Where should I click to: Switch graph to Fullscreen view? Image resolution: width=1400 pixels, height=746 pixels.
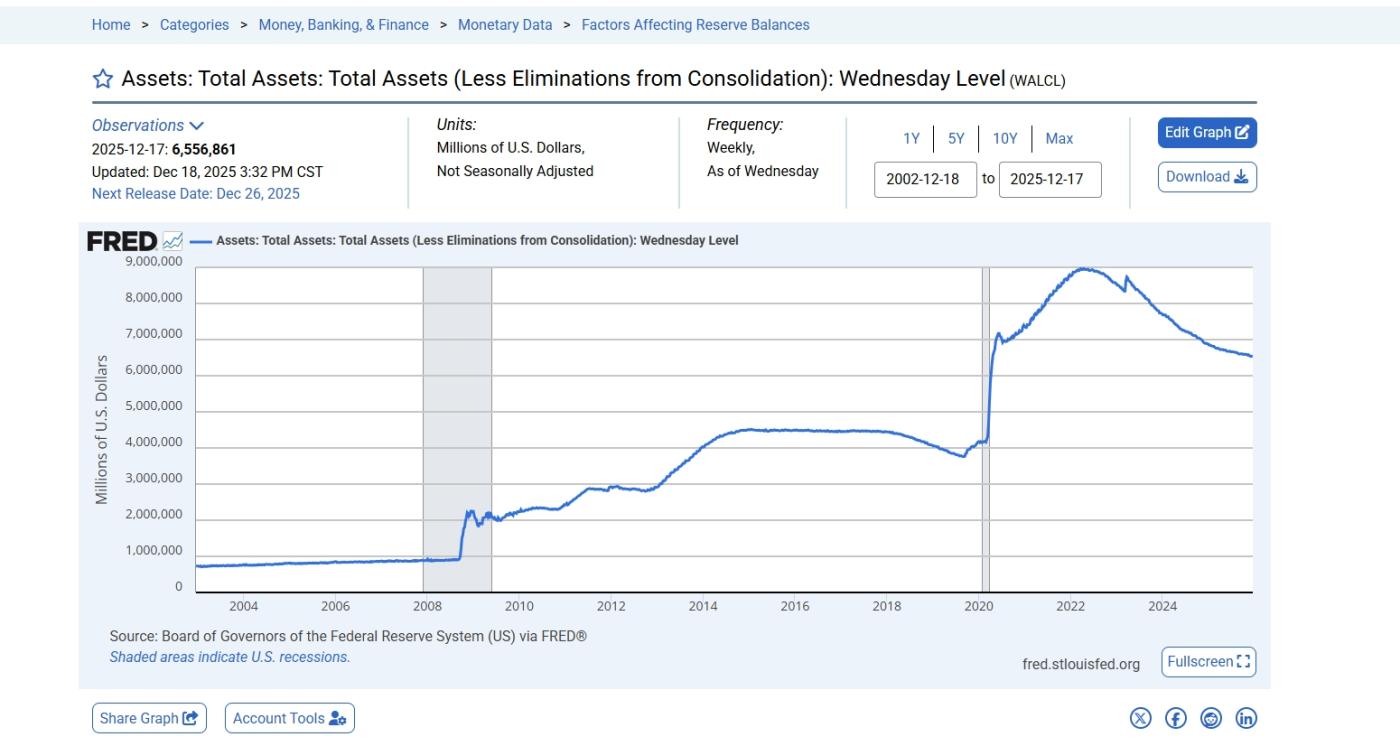coord(1208,662)
